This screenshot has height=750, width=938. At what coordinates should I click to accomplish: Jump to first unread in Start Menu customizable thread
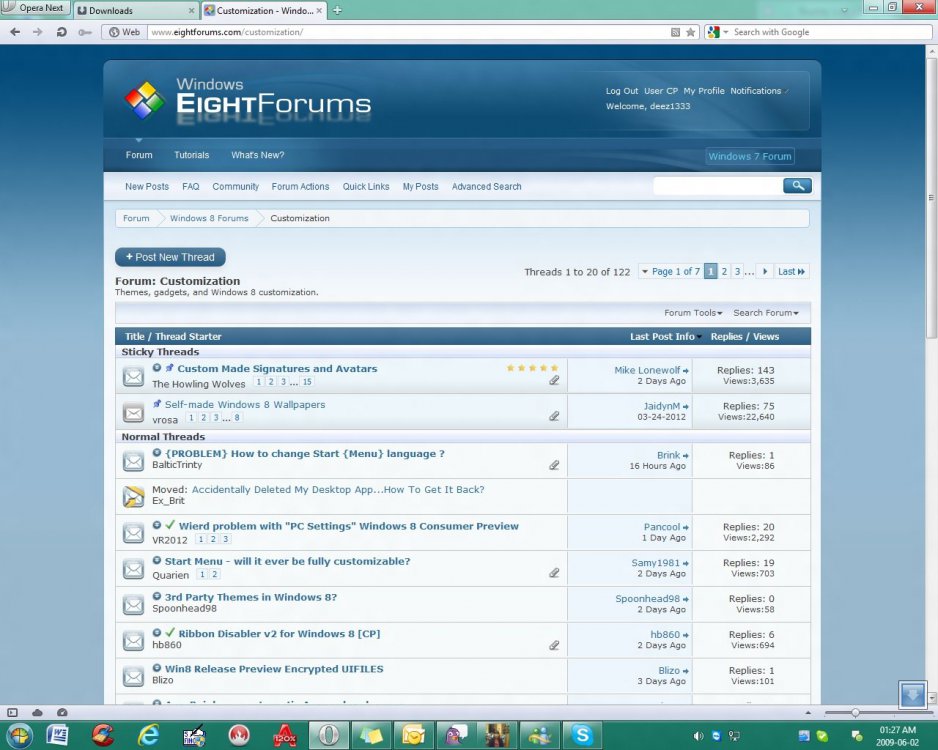coord(157,560)
